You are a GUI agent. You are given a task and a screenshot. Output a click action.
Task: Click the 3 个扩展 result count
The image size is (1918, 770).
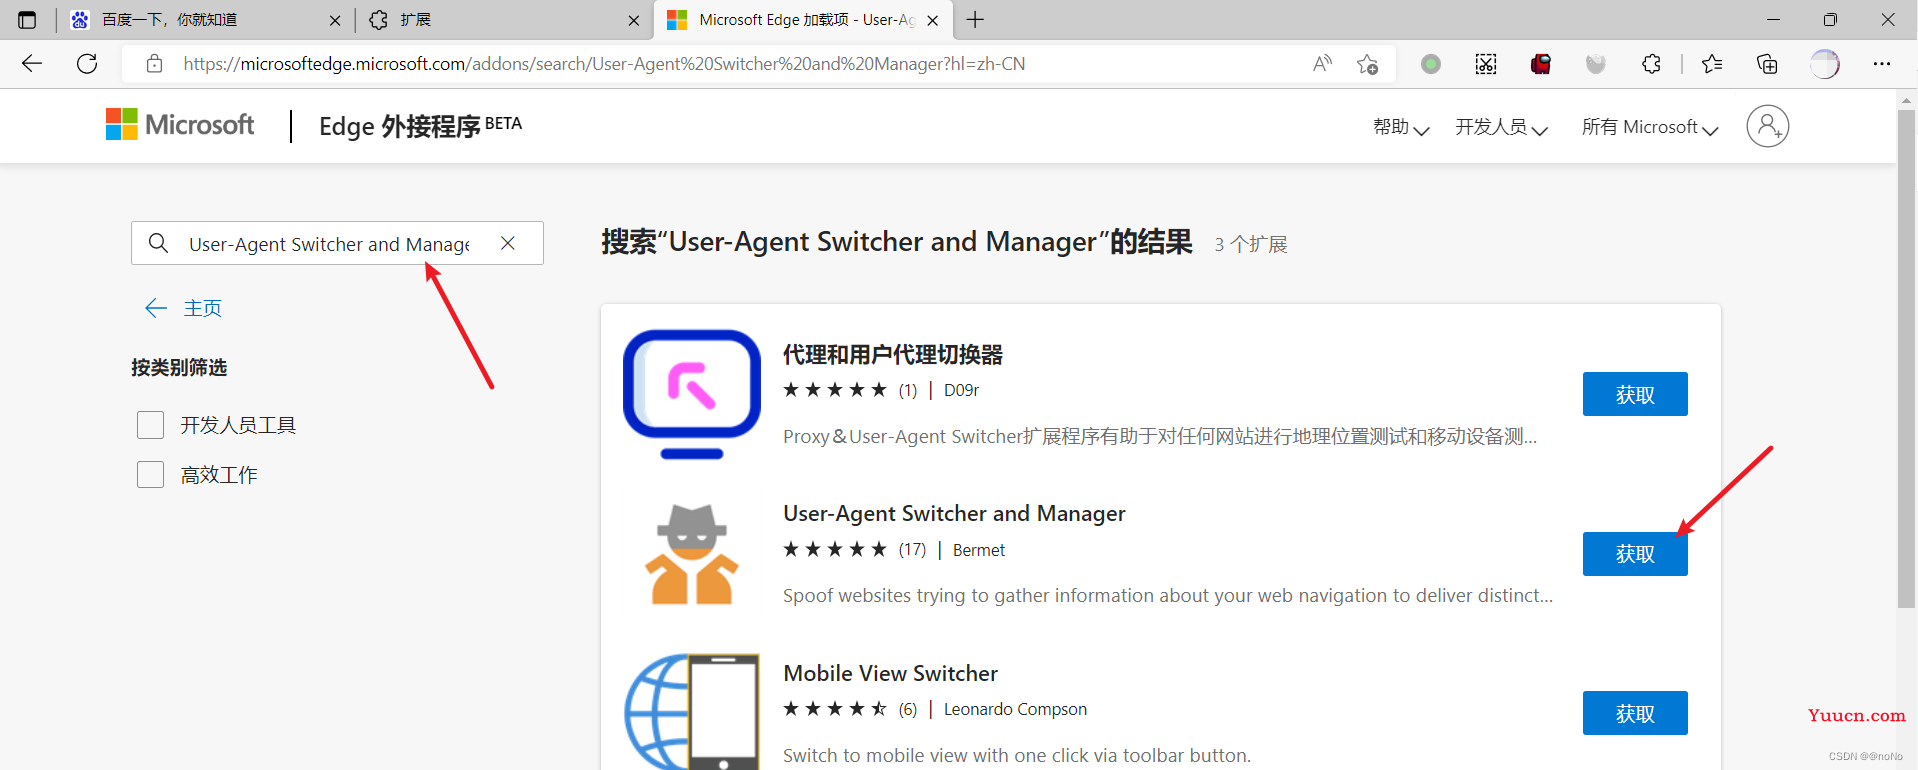[1251, 244]
